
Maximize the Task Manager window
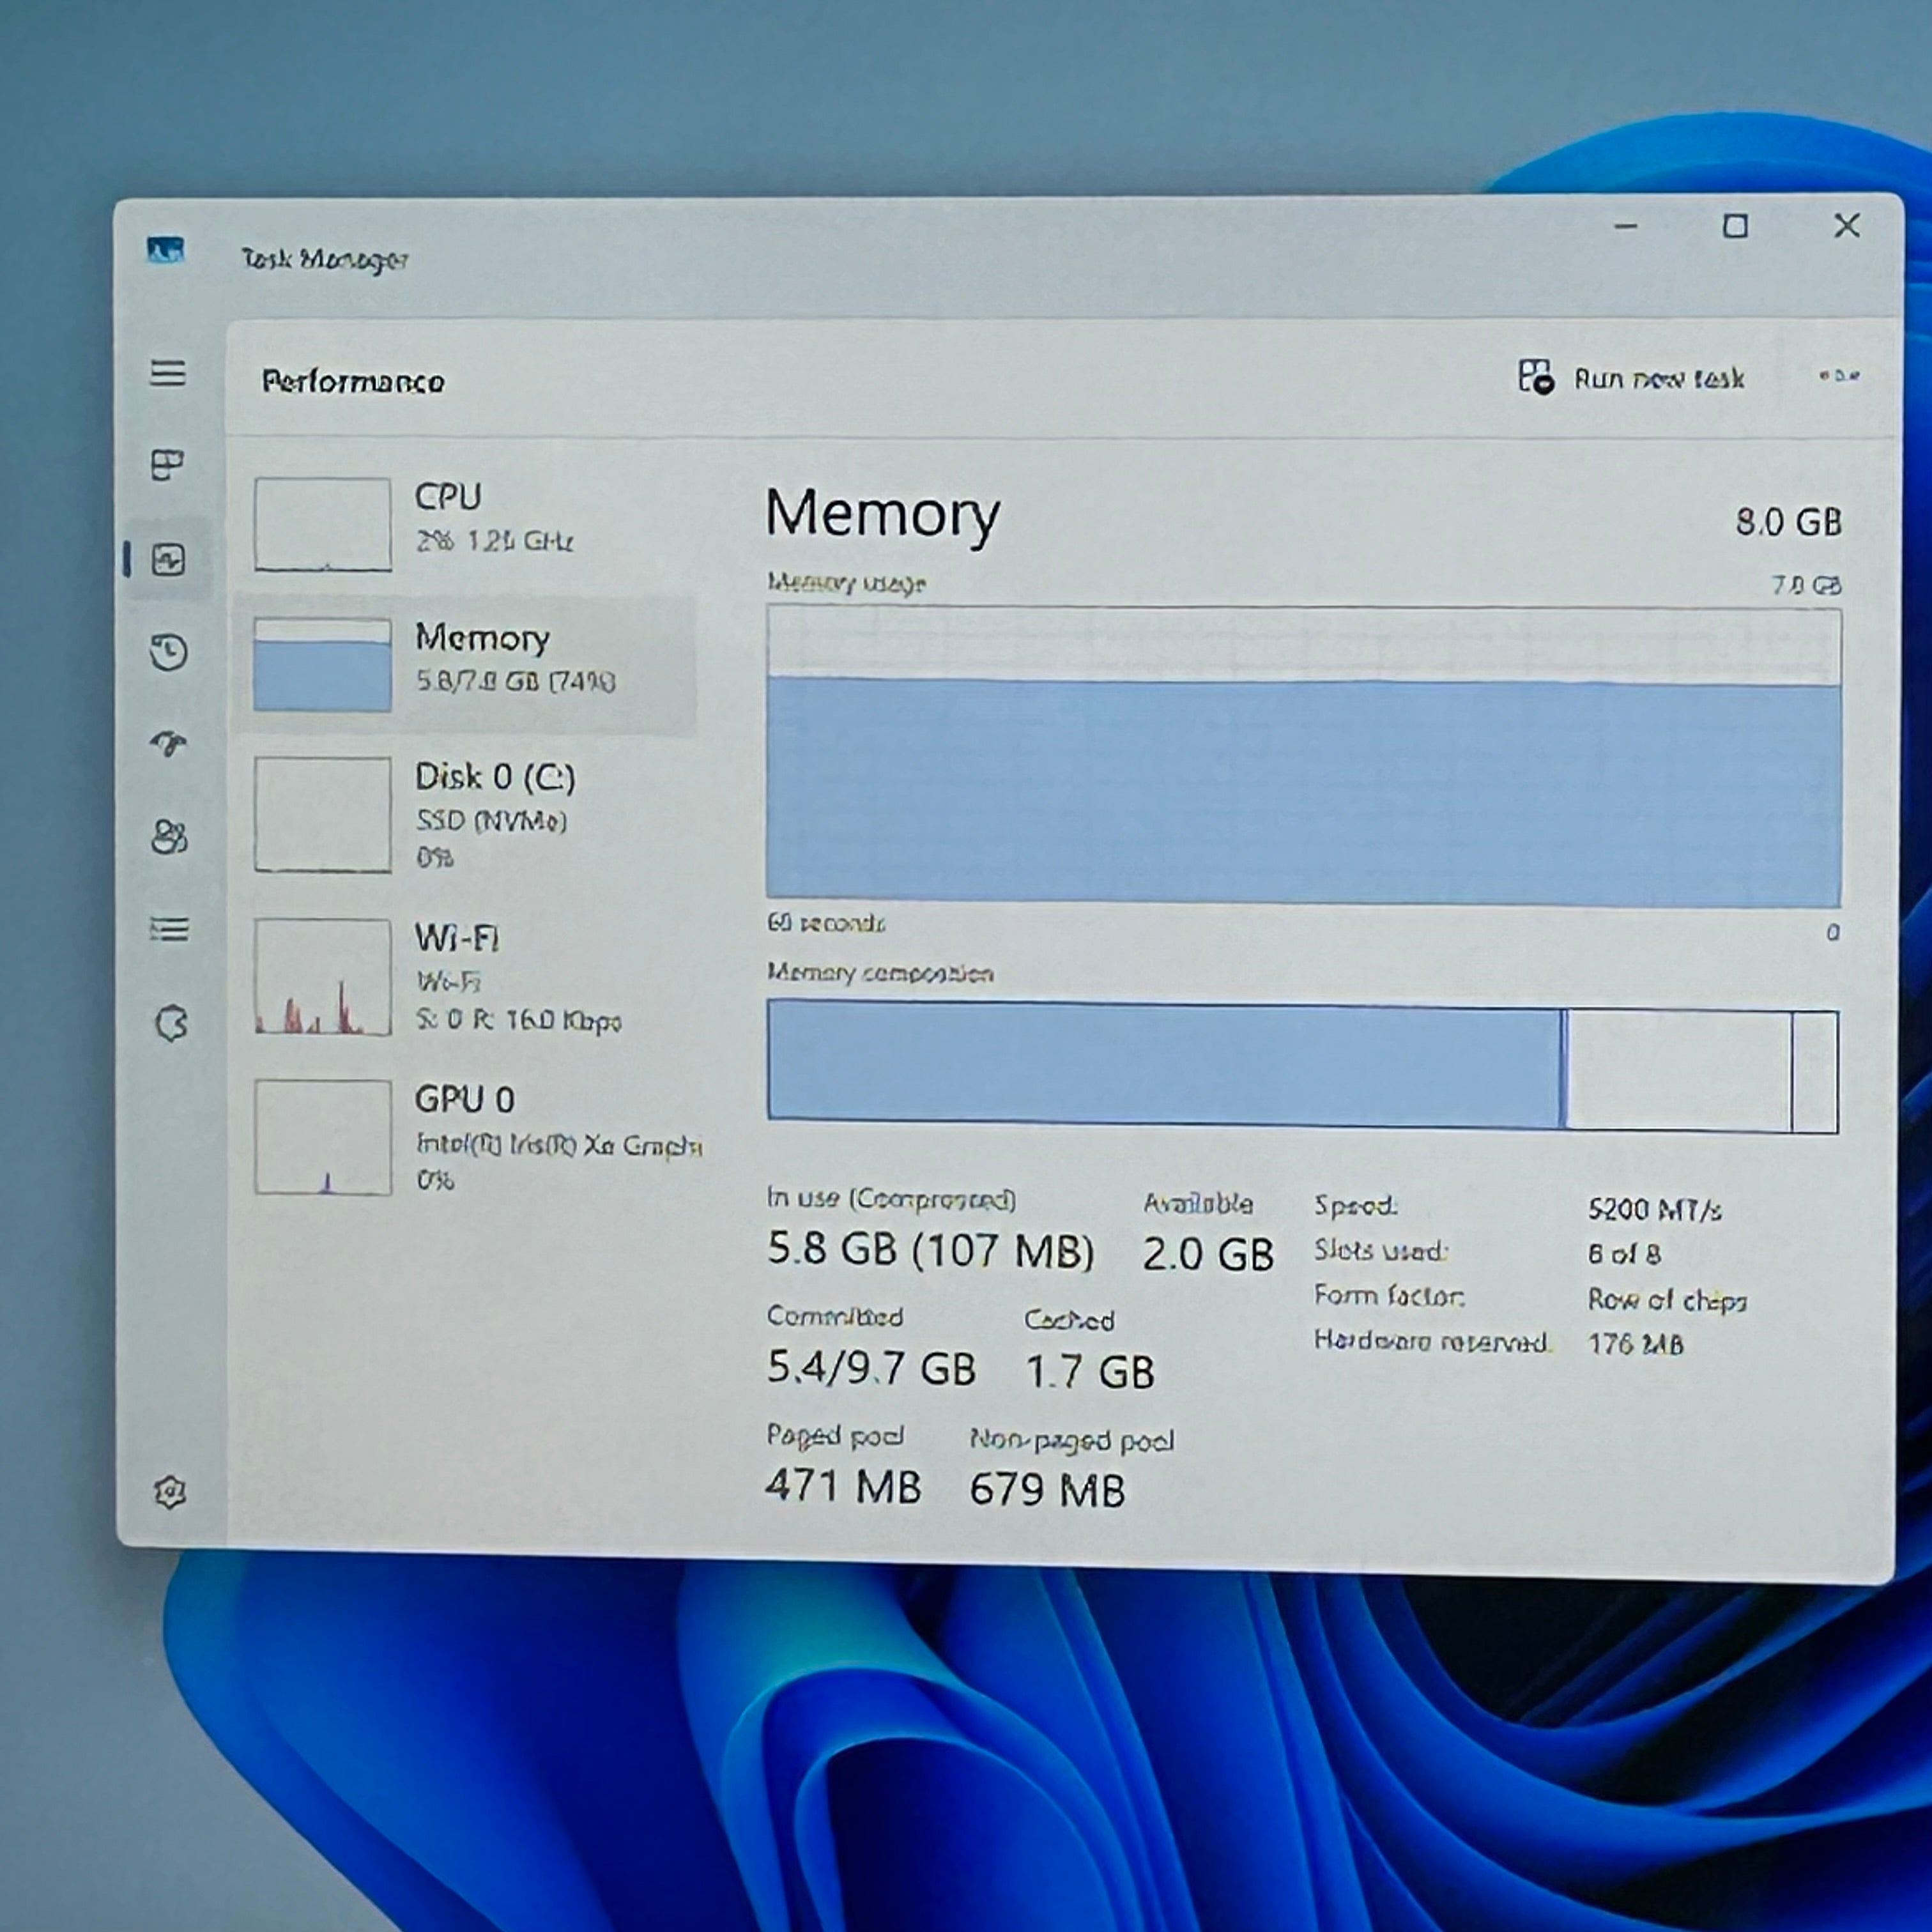[1736, 227]
